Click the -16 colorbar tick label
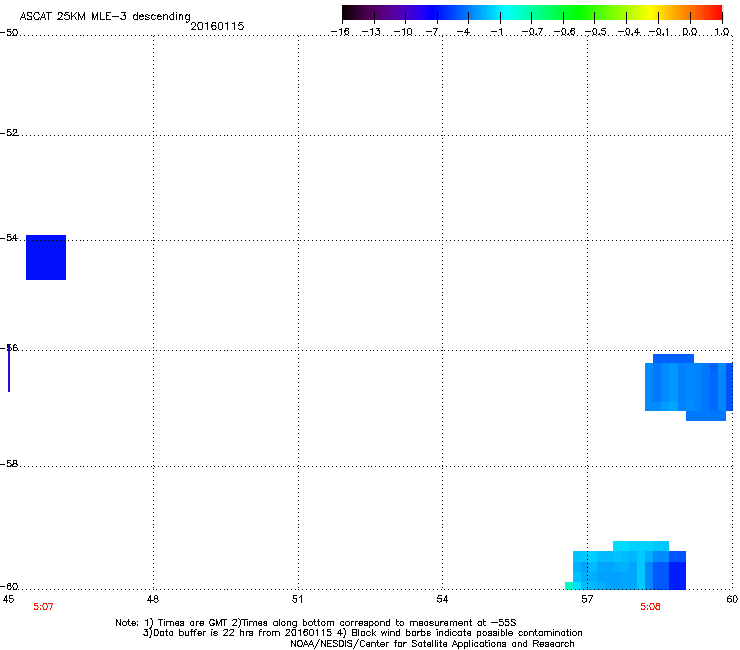 (x=340, y=32)
